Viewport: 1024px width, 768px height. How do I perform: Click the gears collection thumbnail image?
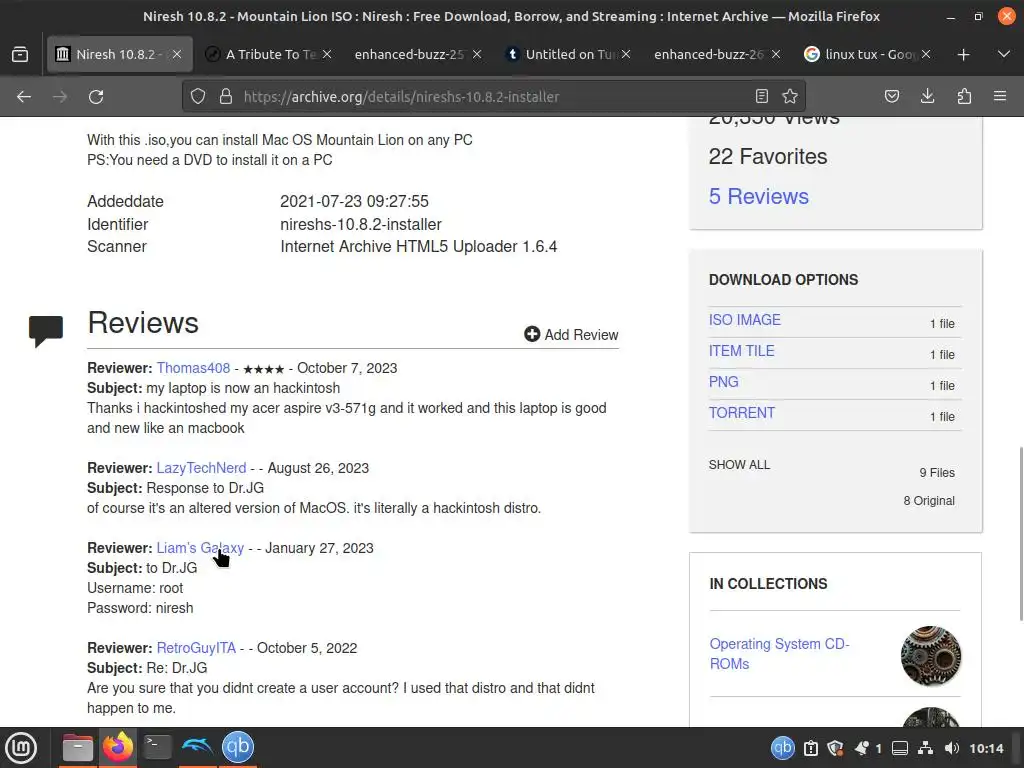tap(931, 656)
